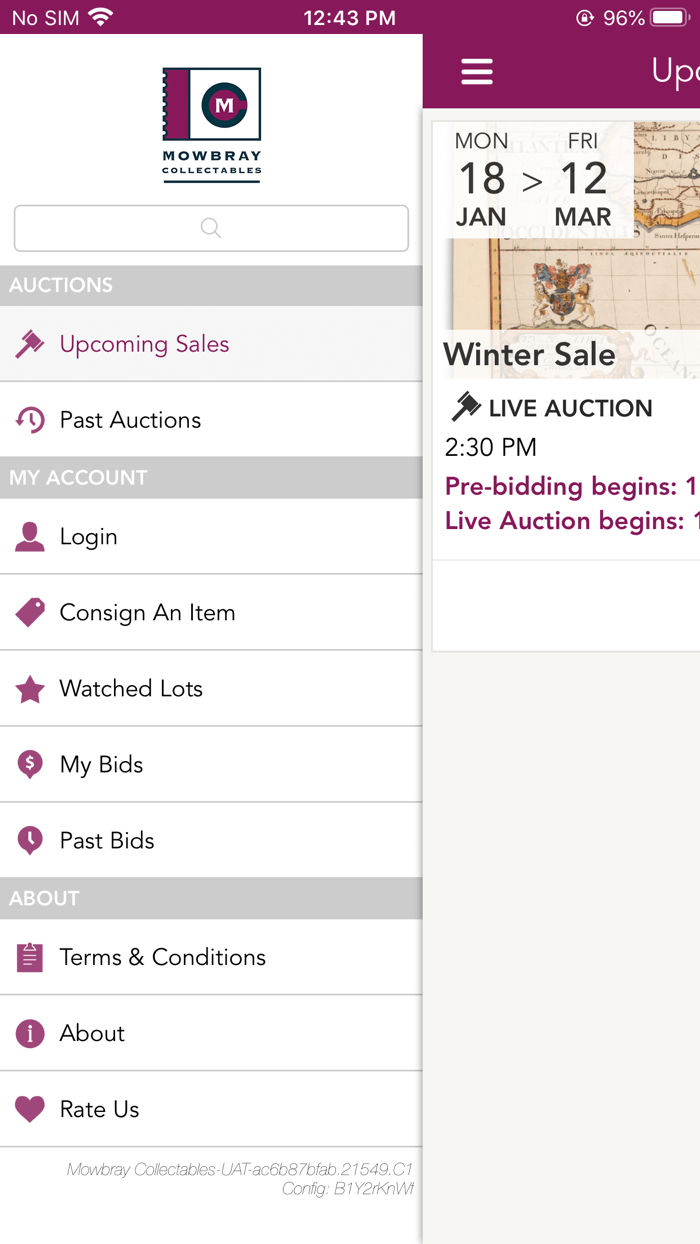Open Upcoming Sales from the sidebar

point(144,343)
